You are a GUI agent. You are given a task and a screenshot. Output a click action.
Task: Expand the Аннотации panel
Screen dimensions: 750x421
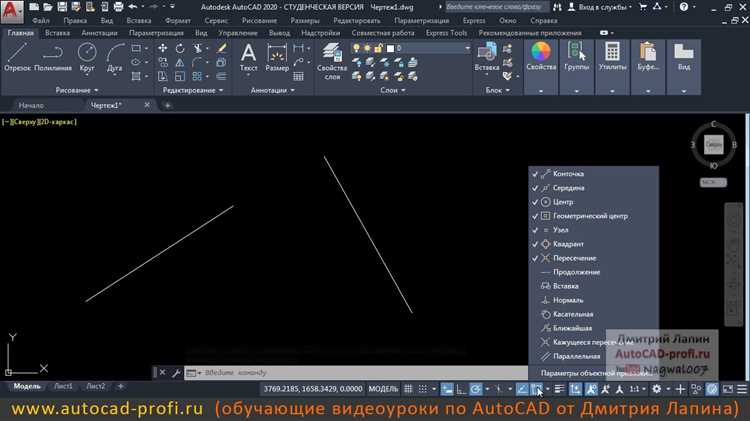273,90
